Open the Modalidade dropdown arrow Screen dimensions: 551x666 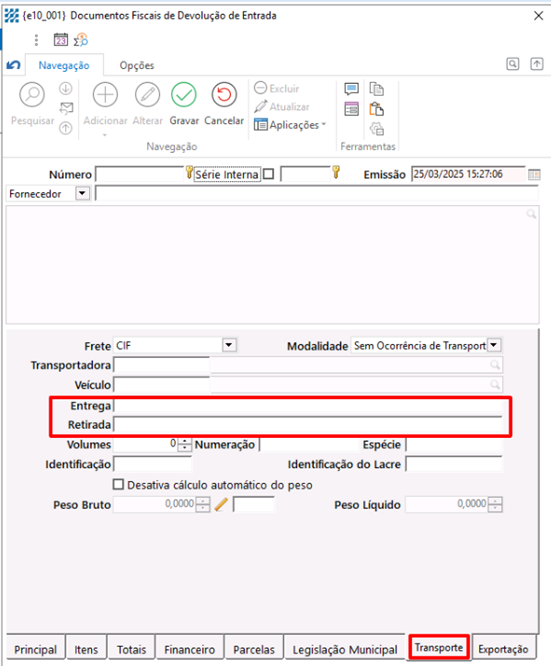click(494, 345)
